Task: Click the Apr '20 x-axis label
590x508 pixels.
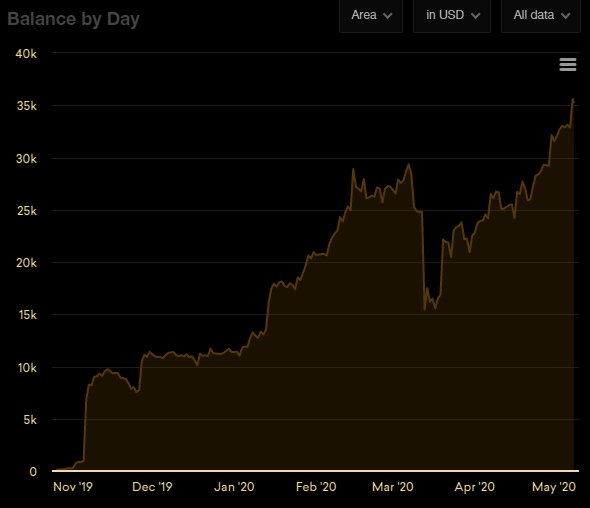Action: [474, 487]
